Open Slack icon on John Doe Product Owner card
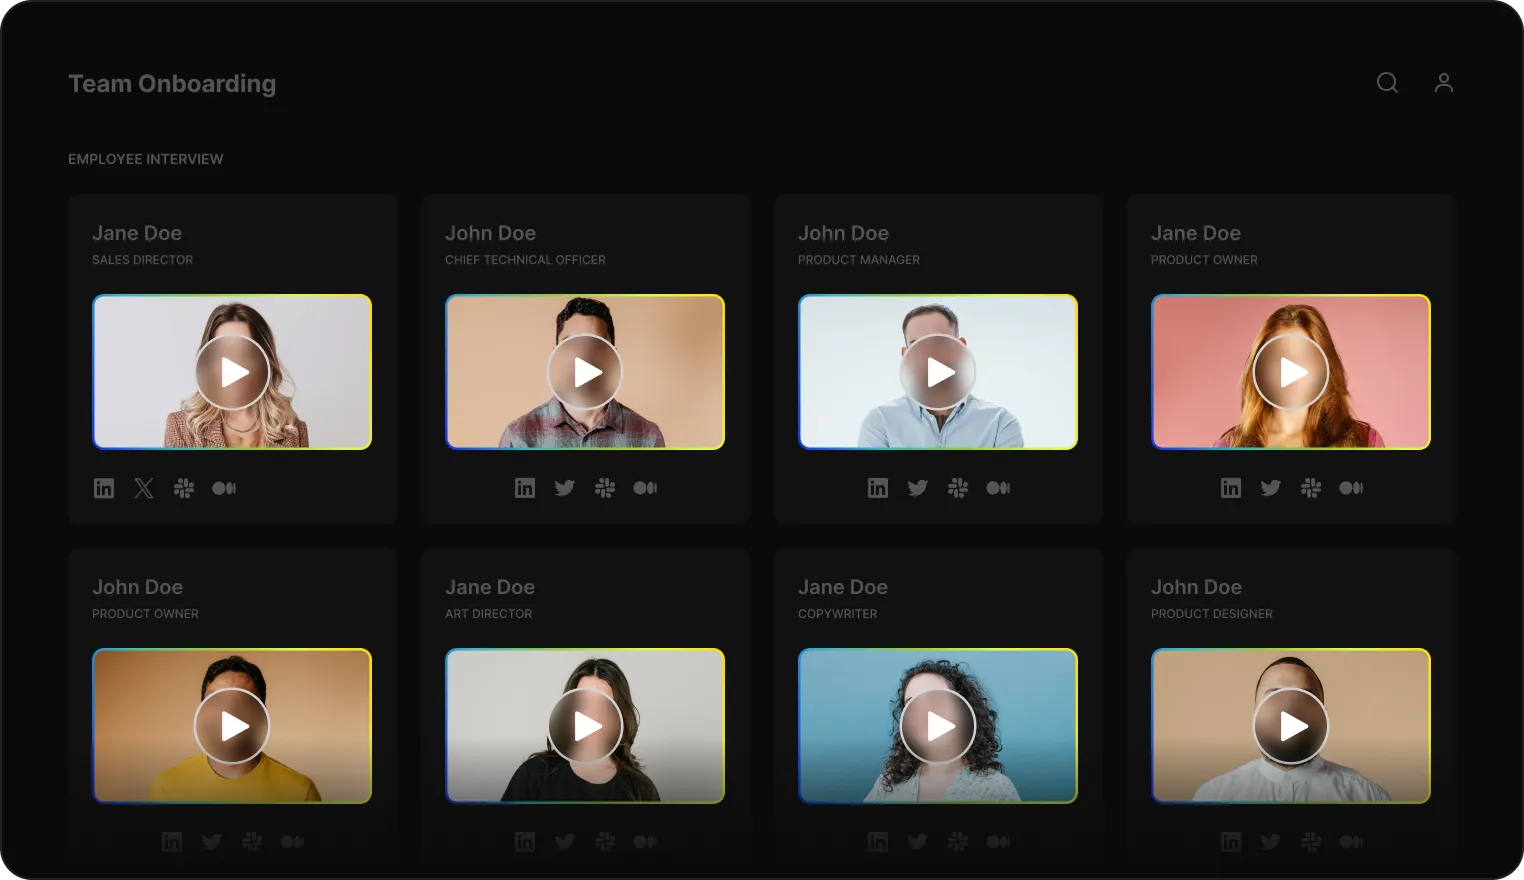 pyautogui.click(x=252, y=842)
